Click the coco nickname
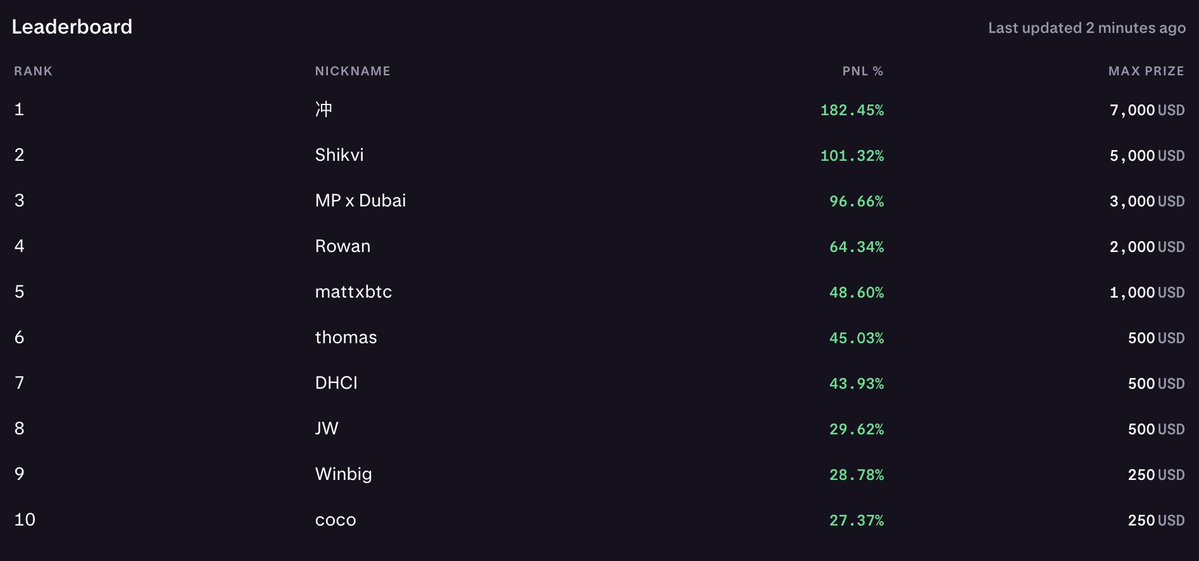This screenshot has height=561, width=1199. [336, 520]
